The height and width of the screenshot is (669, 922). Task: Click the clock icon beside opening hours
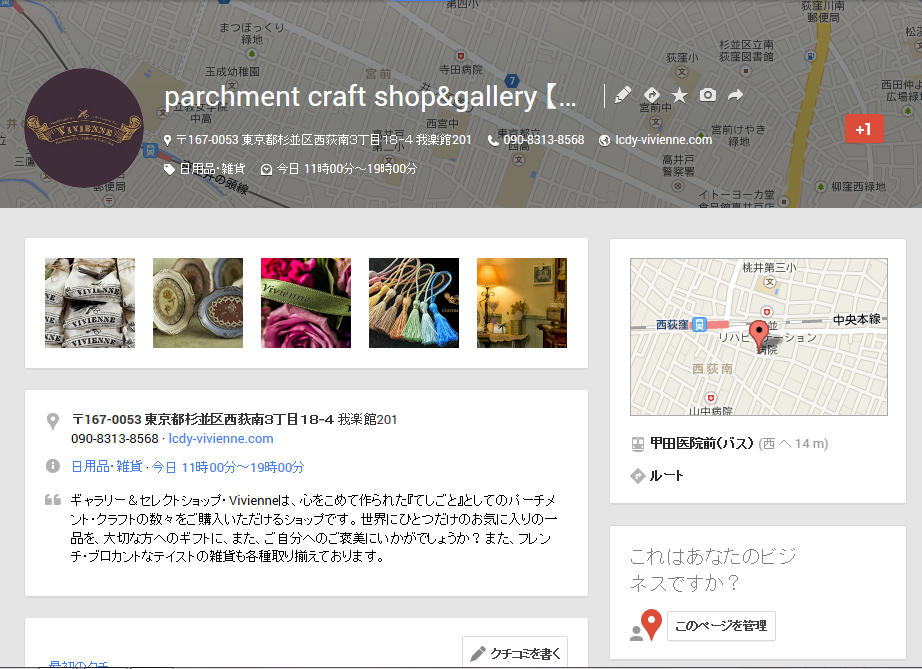(266, 169)
